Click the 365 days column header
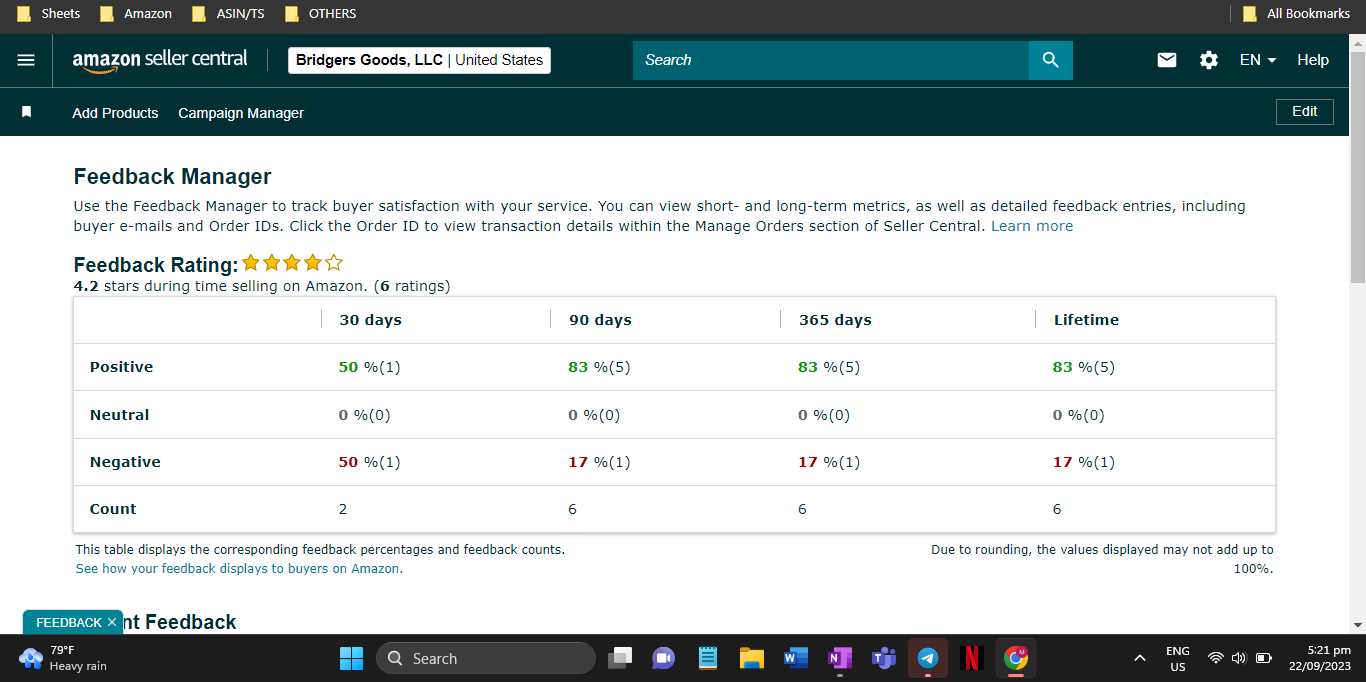The image size is (1366, 682). click(835, 320)
